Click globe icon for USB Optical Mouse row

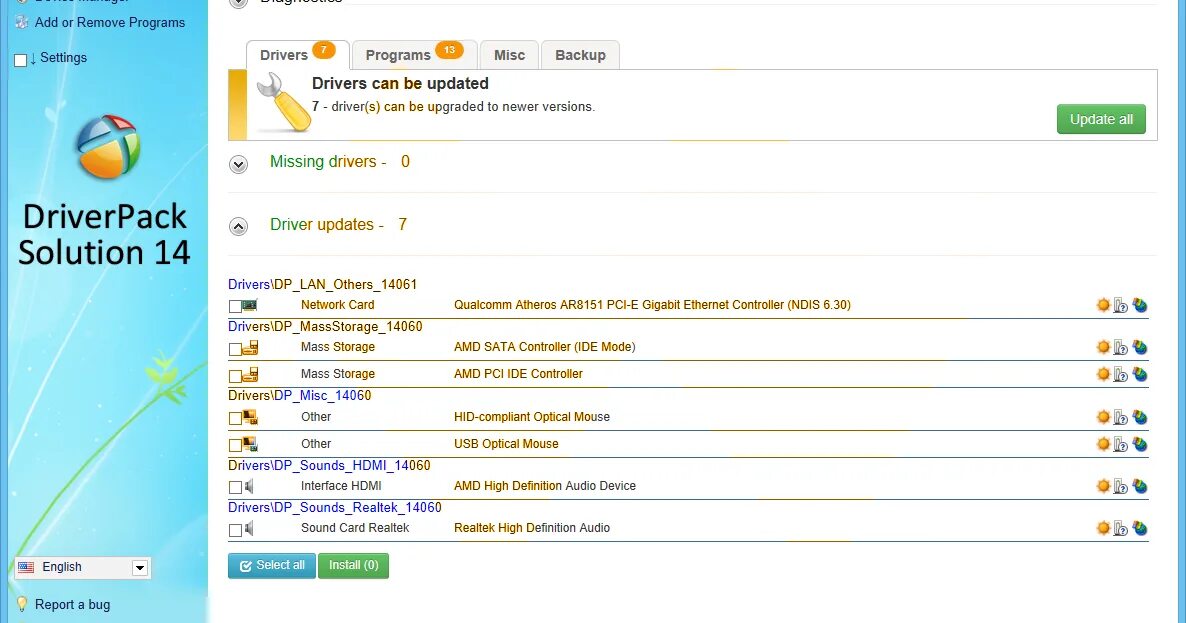click(1140, 445)
